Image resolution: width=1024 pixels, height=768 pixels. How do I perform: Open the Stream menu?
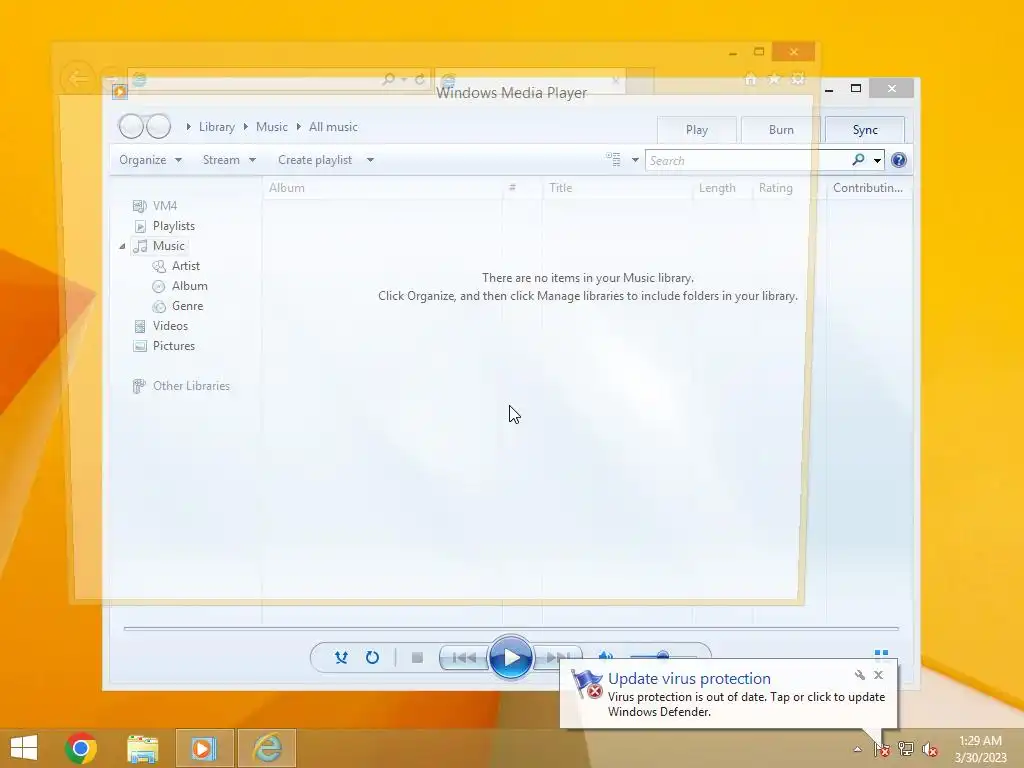(229, 160)
